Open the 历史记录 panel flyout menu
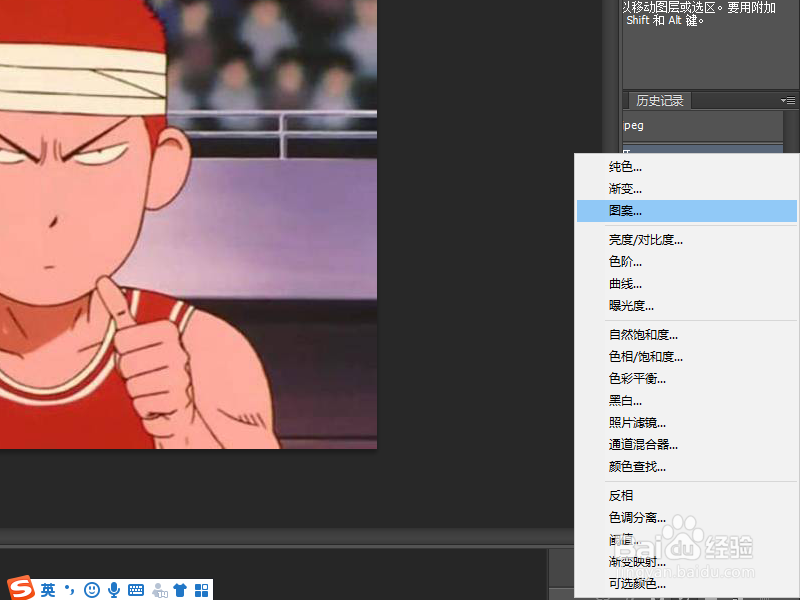The height and width of the screenshot is (600, 800). (788, 101)
